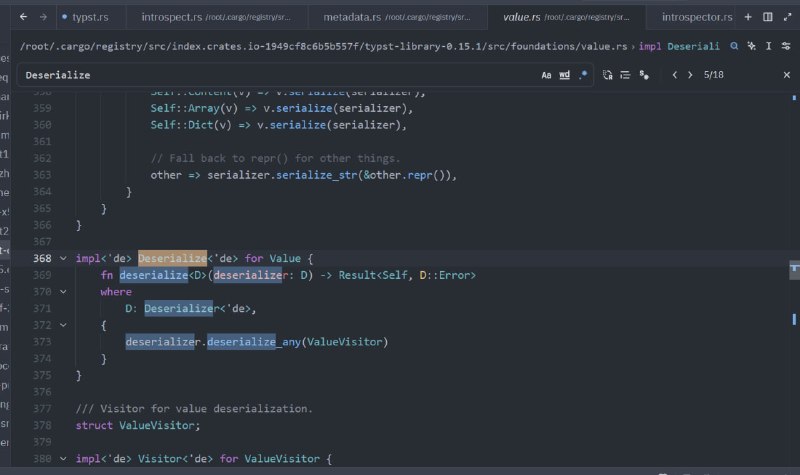
Task: Switch to the typst.rs tab
Action: tap(90, 17)
